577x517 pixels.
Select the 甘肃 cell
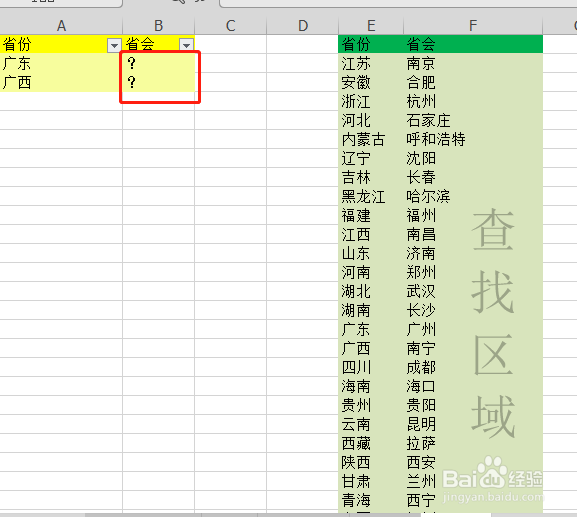tap(371, 482)
